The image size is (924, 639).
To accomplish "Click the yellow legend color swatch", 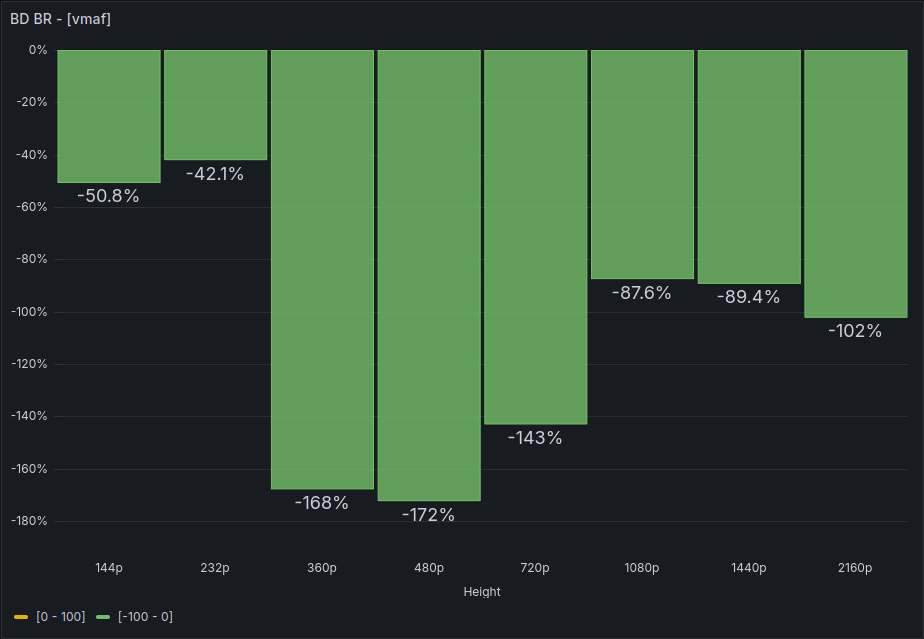I will [22, 617].
